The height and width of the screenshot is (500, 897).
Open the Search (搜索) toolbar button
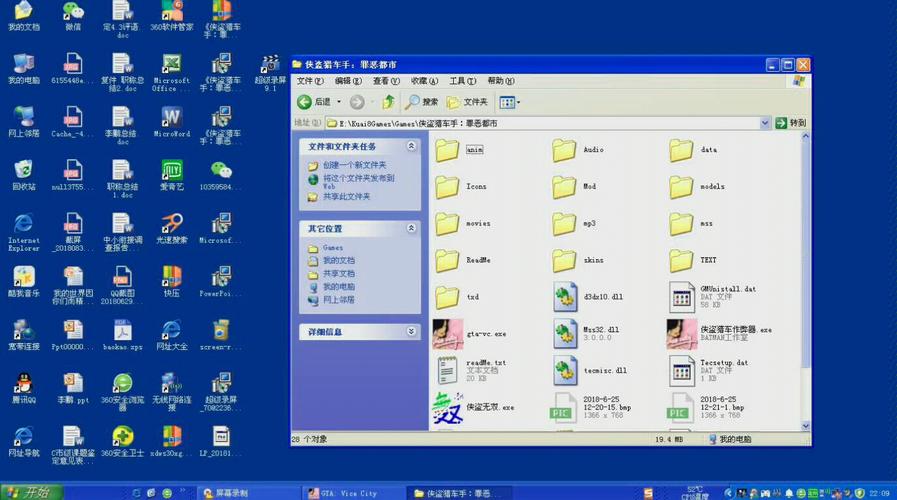click(x=421, y=102)
